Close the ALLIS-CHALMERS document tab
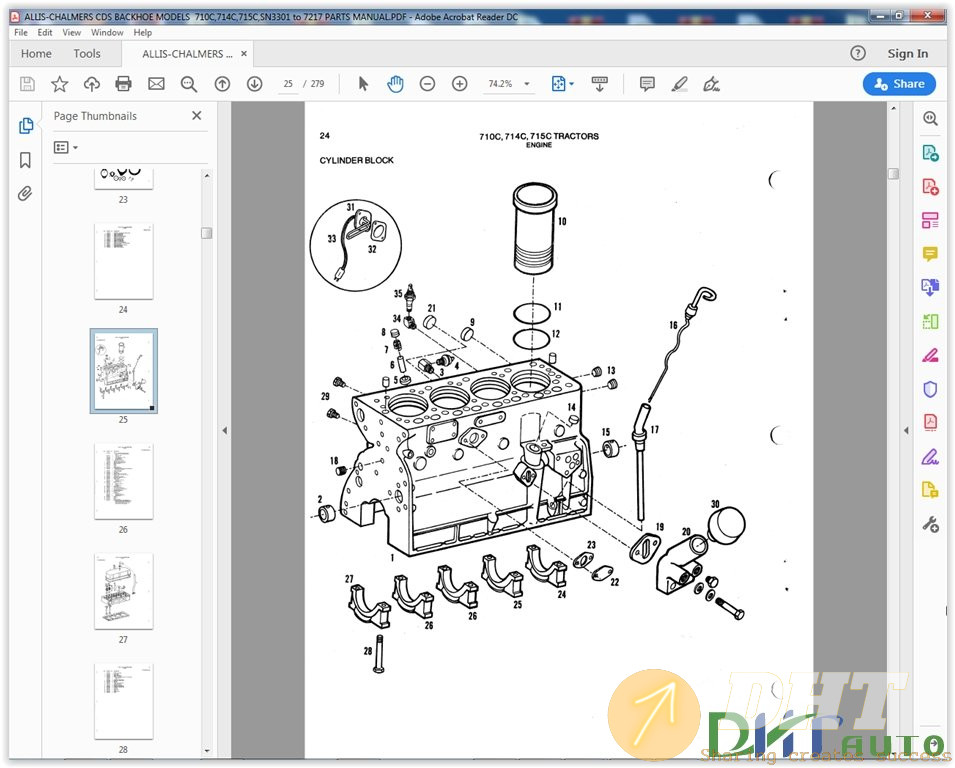 244,54
